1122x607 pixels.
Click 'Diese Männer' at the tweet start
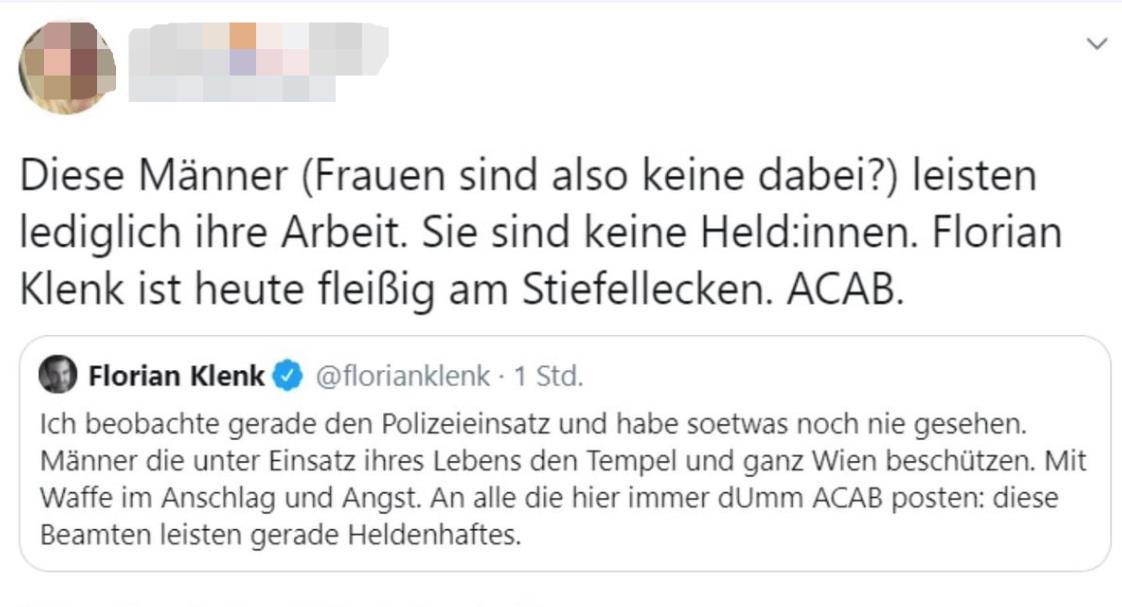(125, 178)
